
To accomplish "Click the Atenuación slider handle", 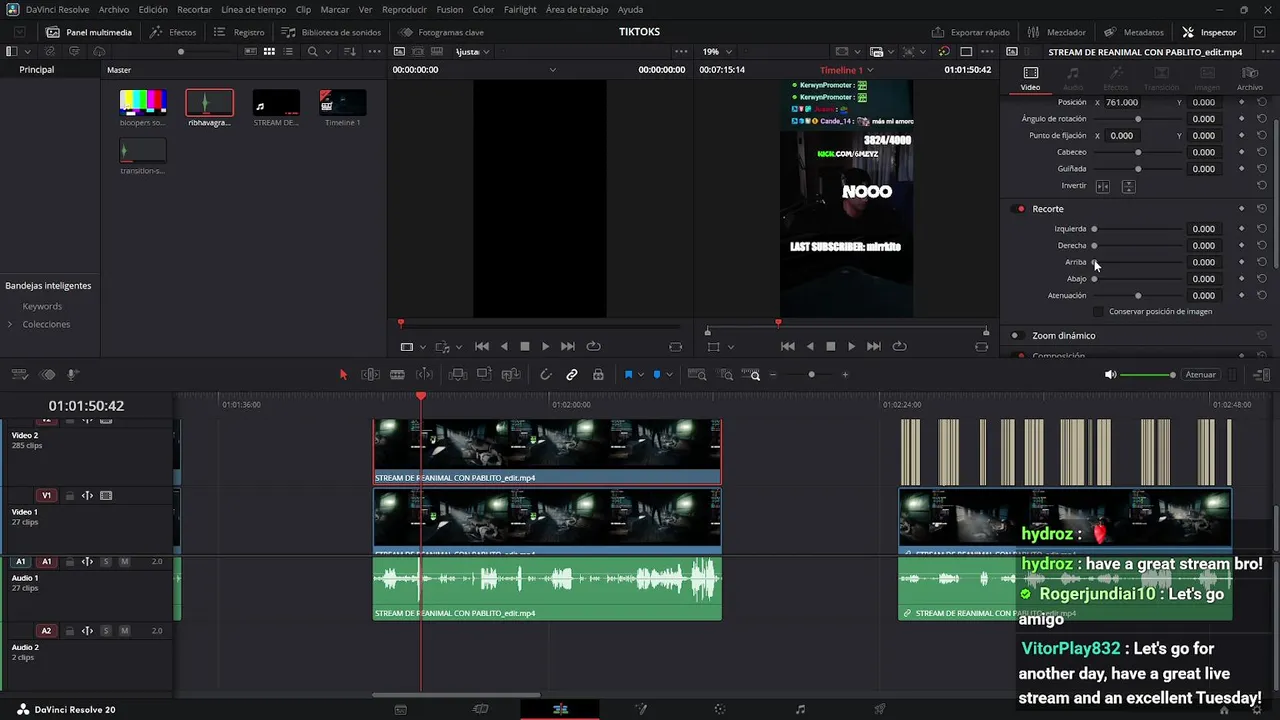I will point(1138,296).
